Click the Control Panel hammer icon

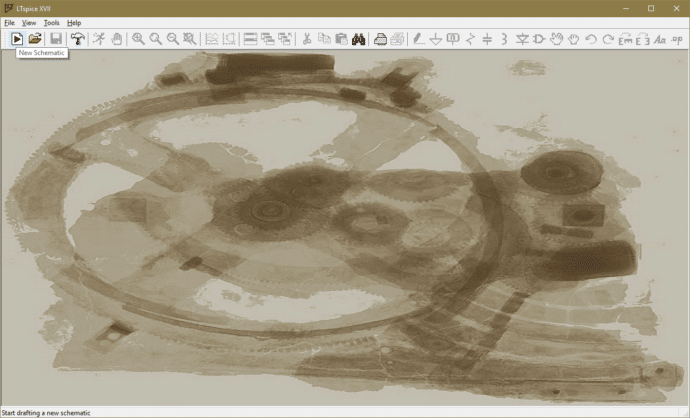(x=77, y=39)
